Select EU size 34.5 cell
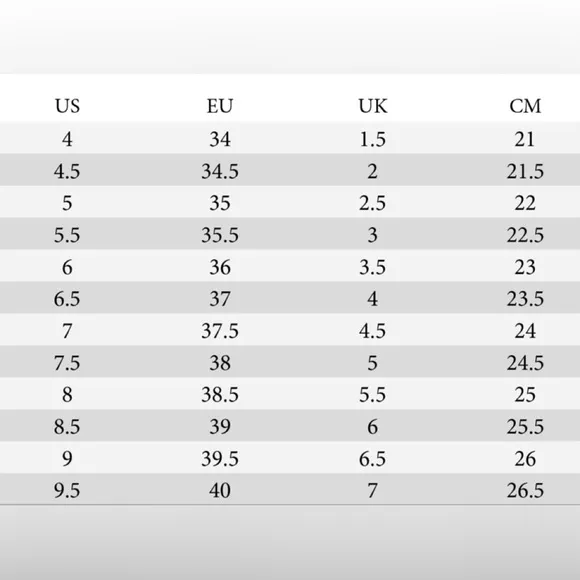 pyautogui.click(x=220, y=171)
